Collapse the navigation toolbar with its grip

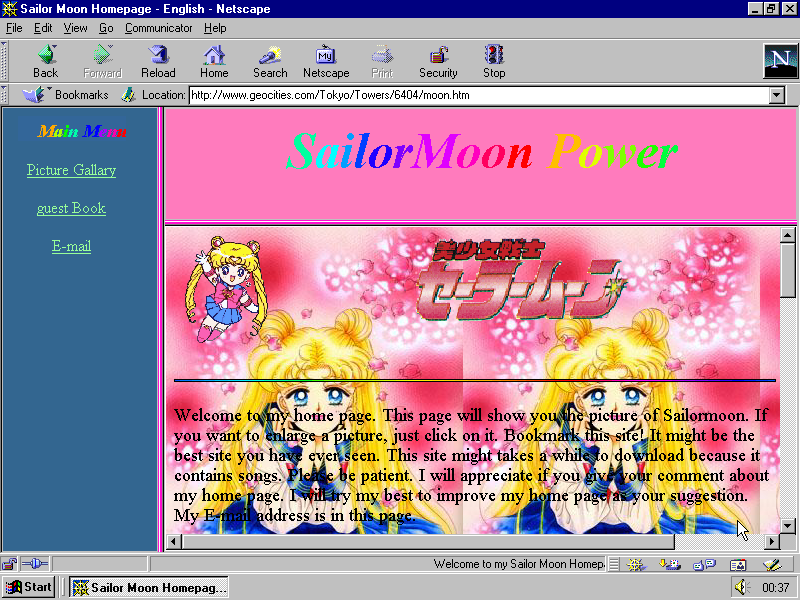coord(4,61)
